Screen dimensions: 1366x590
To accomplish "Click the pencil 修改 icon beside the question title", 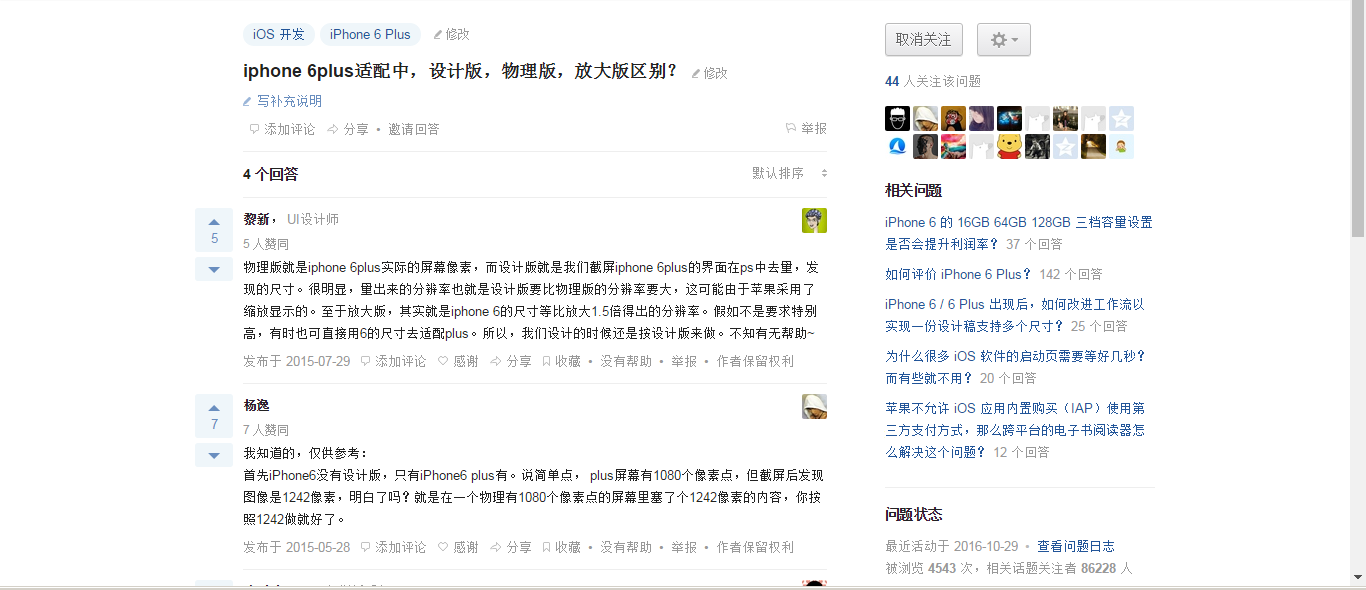I will coord(709,73).
